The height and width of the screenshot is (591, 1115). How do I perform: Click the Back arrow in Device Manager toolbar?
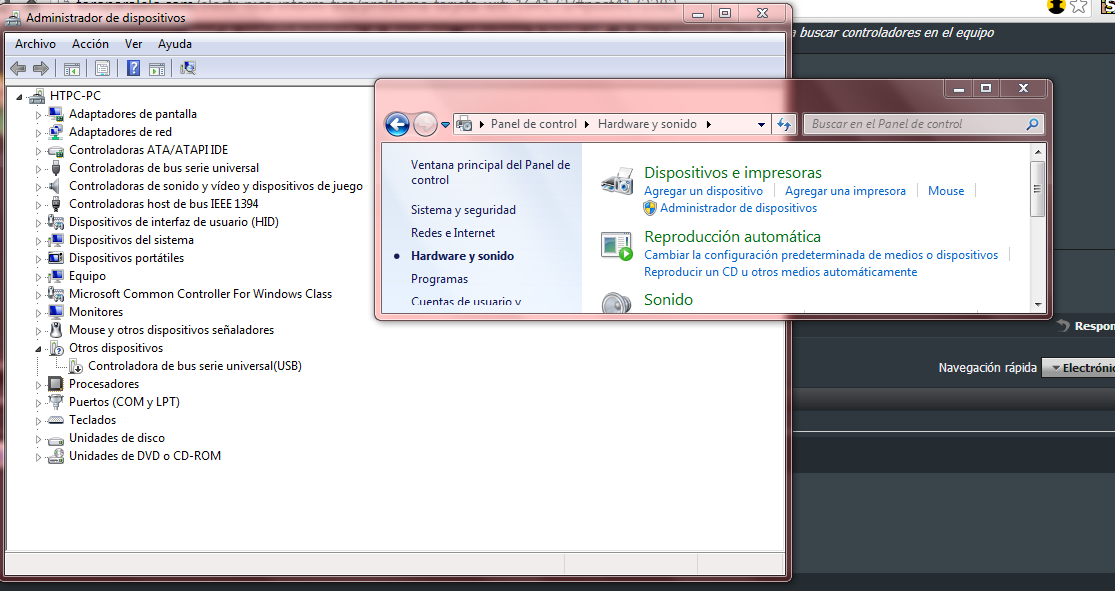click(18, 68)
